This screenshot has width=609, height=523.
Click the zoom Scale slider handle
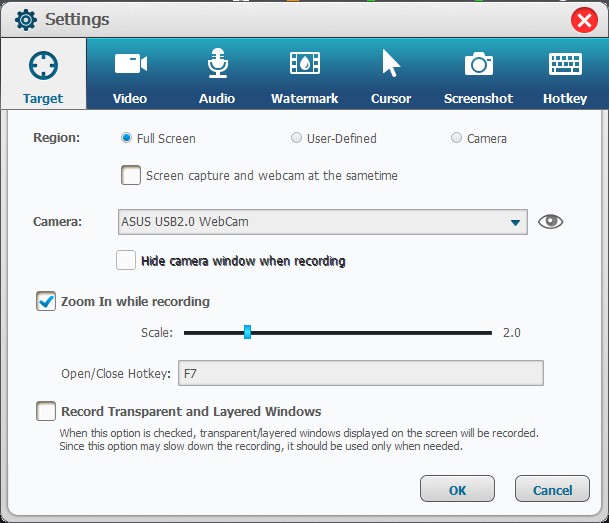pyautogui.click(x=247, y=332)
